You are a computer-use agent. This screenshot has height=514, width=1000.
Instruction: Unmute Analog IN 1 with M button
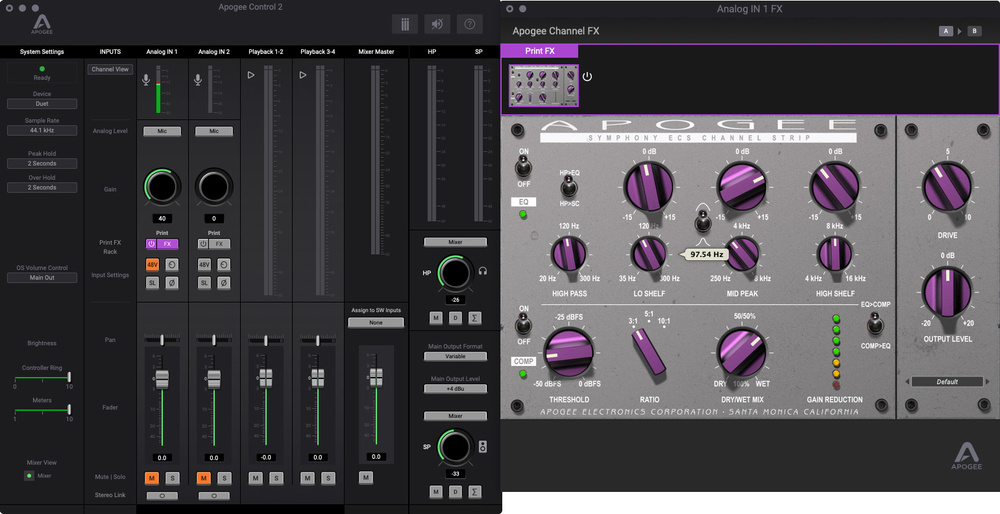pyautogui.click(x=152, y=478)
